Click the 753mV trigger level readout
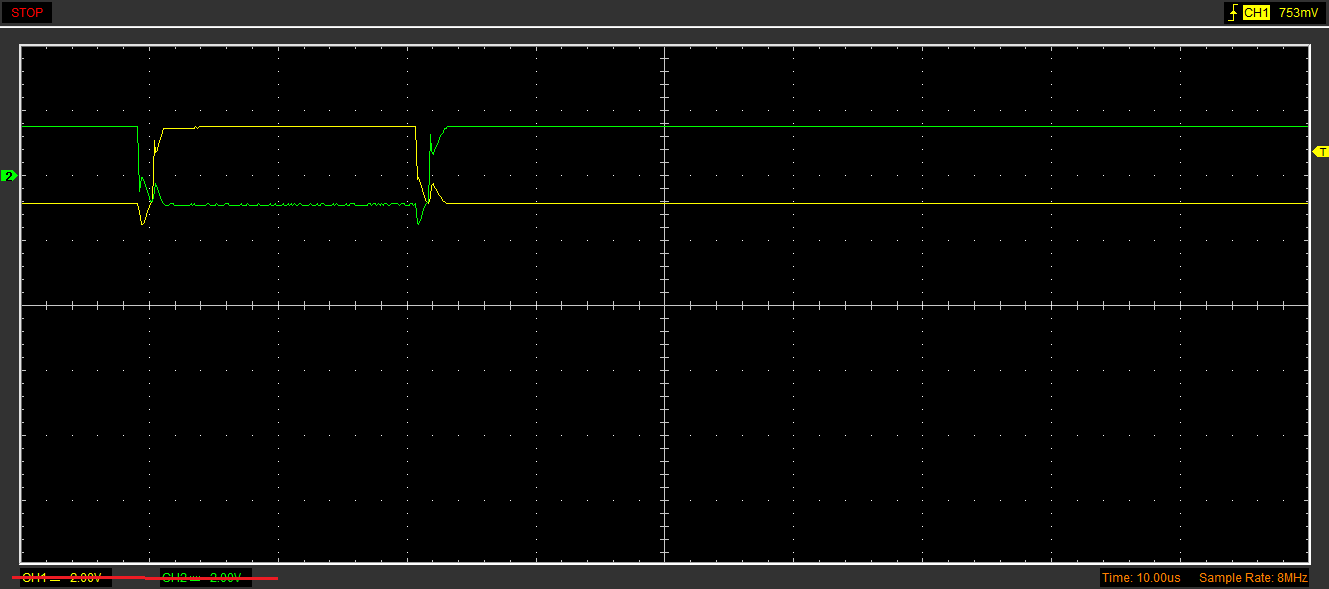The width and height of the screenshot is (1329, 589). [x=1298, y=13]
